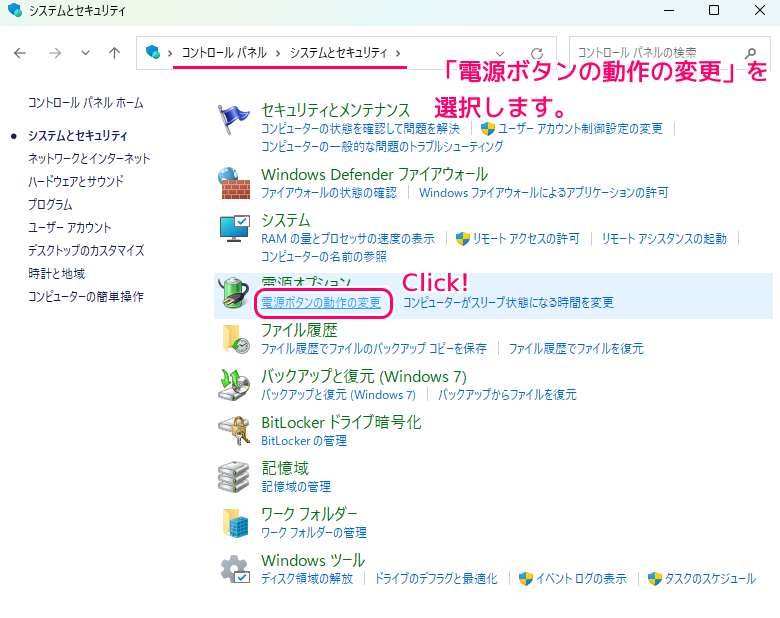This screenshot has height=618, width=780.
Task: Open BitLocker drive lock icon
Action: [x=234, y=431]
